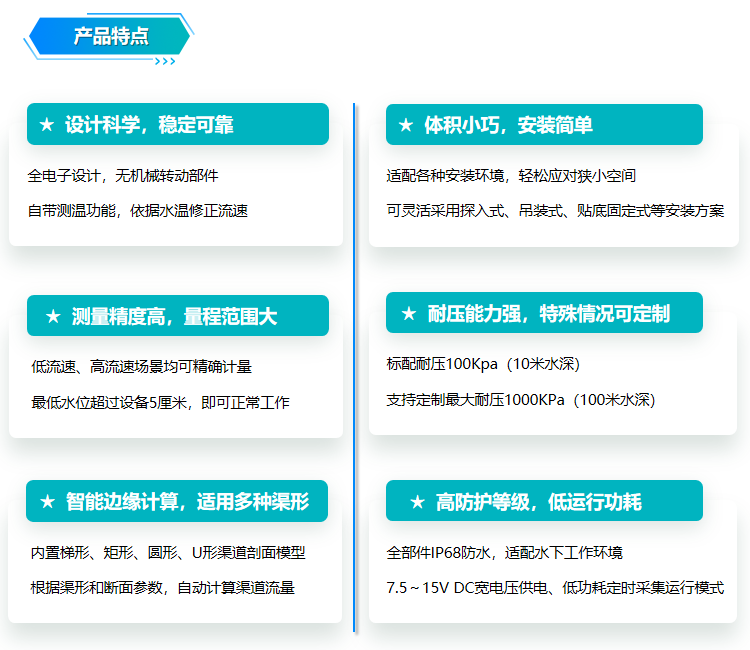Click the text 全部件IP68防水，适配水下工作环境
The width and height of the screenshot is (750, 650).
pyautogui.click(x=505, y=552)
